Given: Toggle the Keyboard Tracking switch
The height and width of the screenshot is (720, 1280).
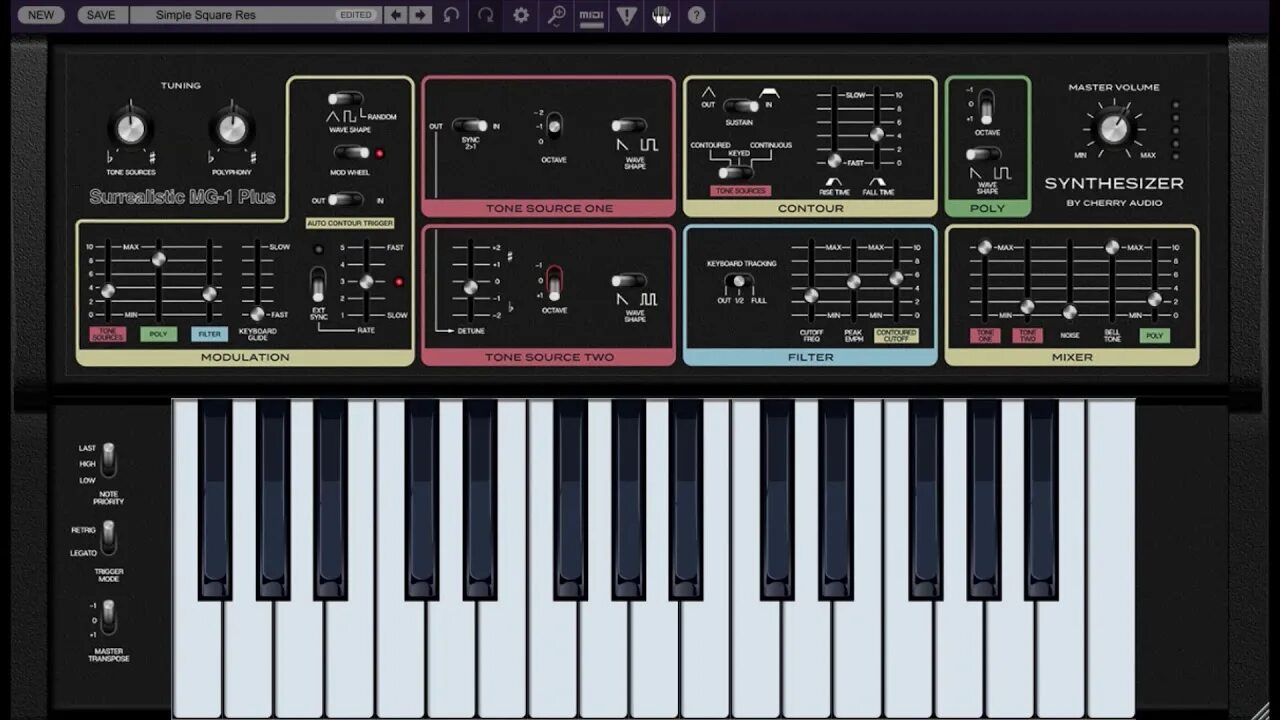Looking at the screenshot, I should (x=741, y=282).
